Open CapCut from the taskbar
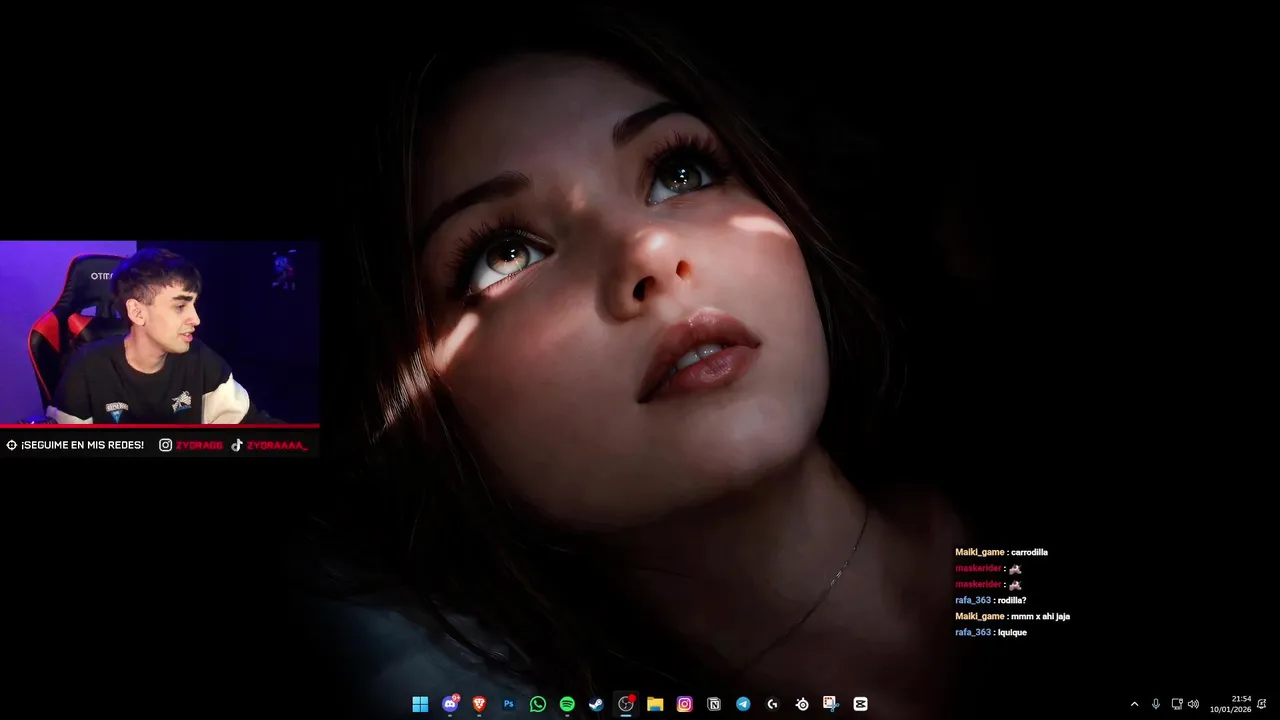1280x720 pixels. coord(860,704)
